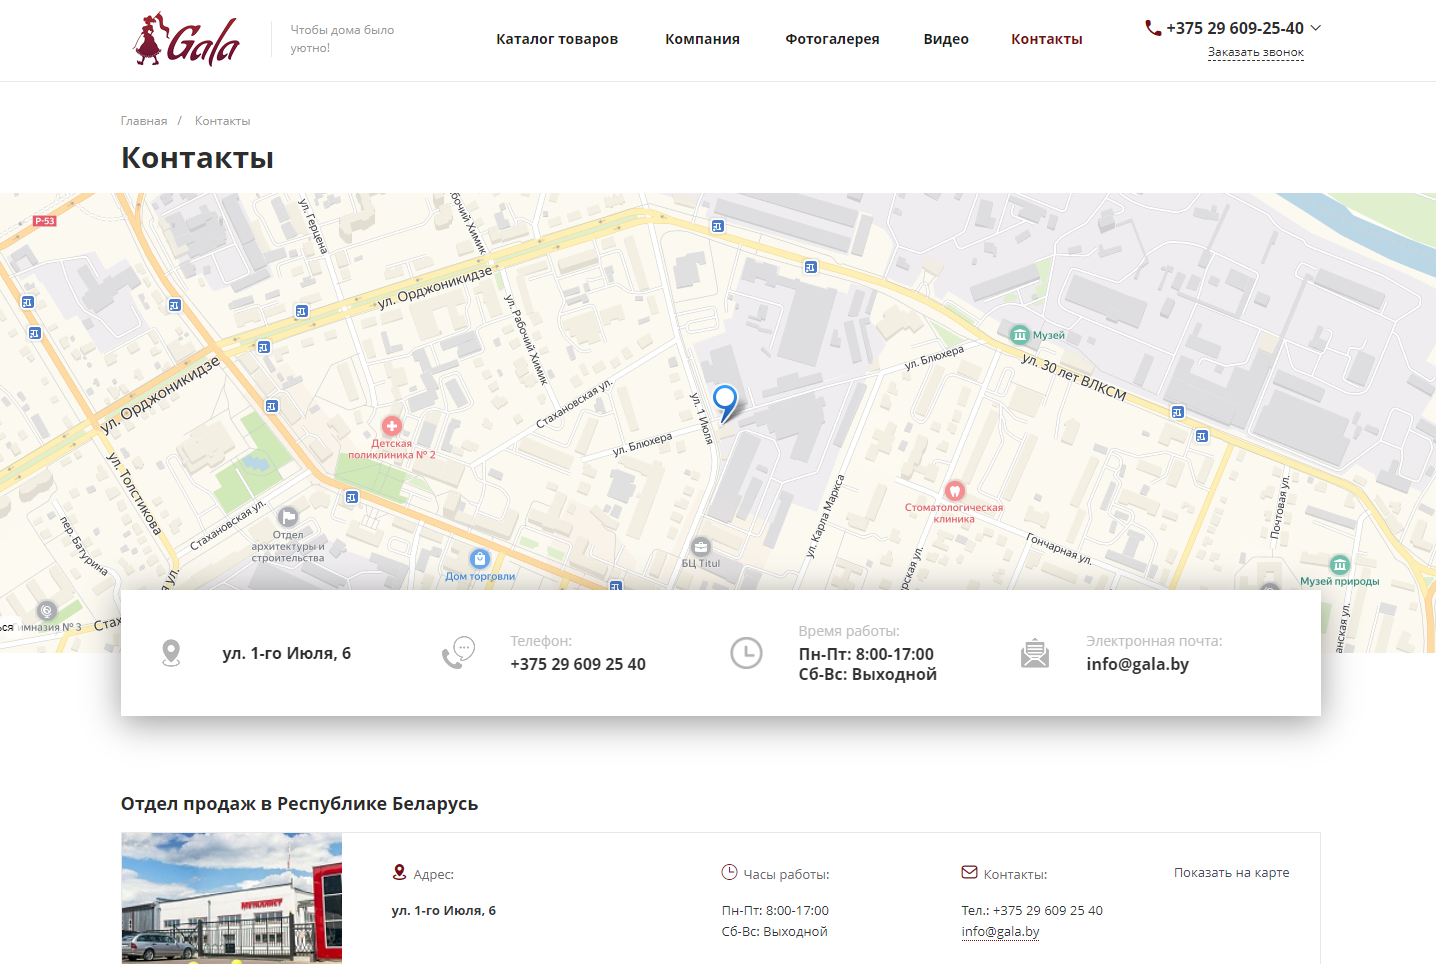Image resolution: width=1436 pixels, height=964 pixels.
Task: Open Видео section
Action: click(946, 39)
